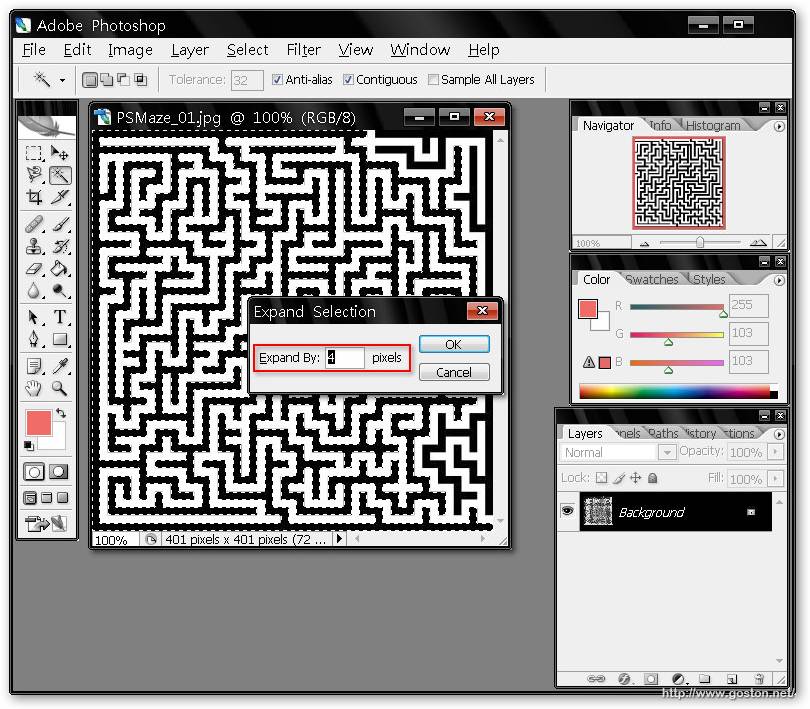Select the Eraser tool

[x=34, y=269]
